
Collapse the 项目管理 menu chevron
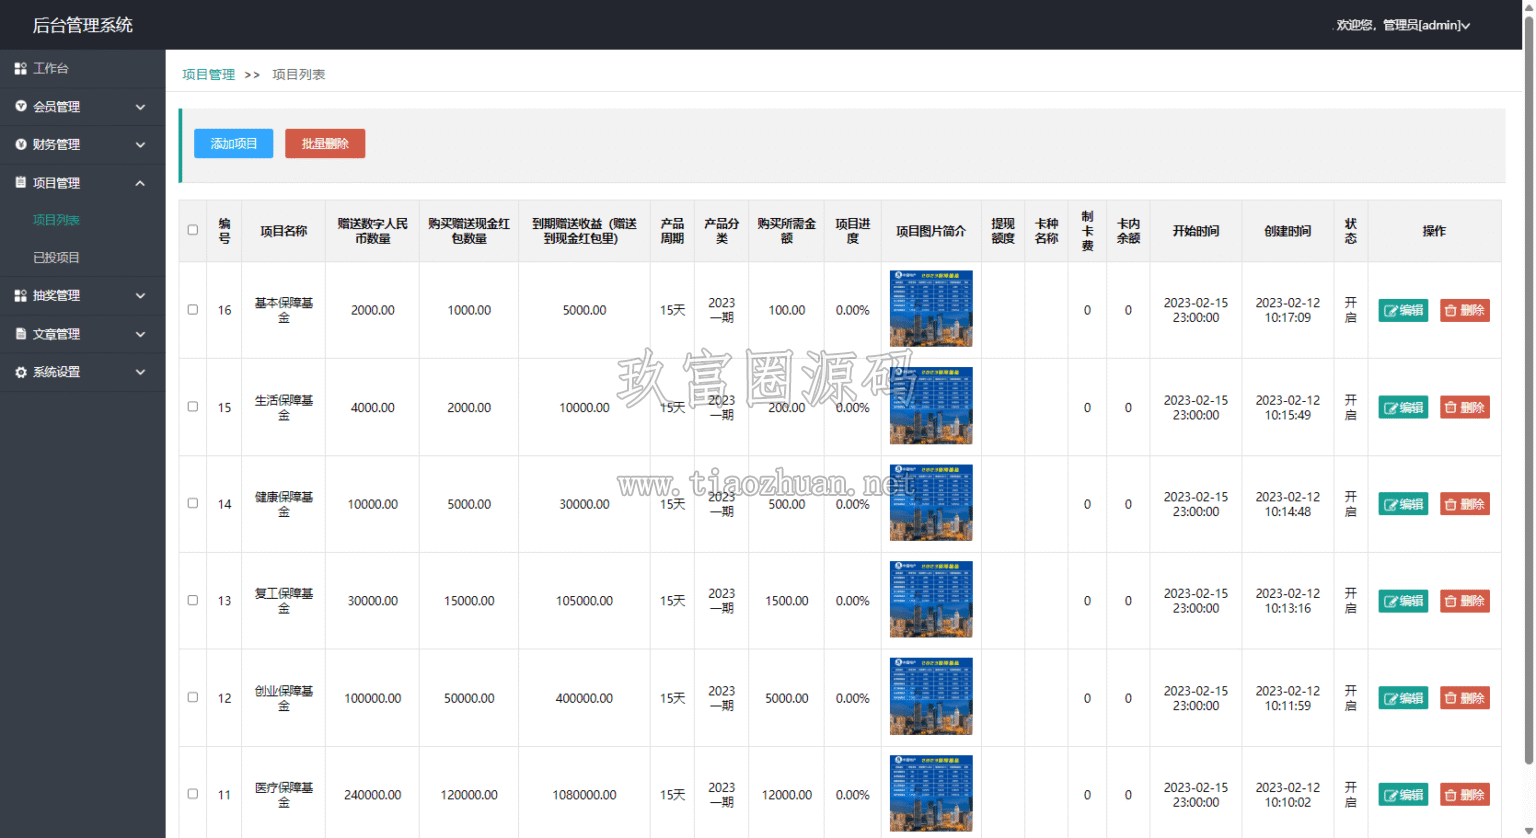click(140, 183)
